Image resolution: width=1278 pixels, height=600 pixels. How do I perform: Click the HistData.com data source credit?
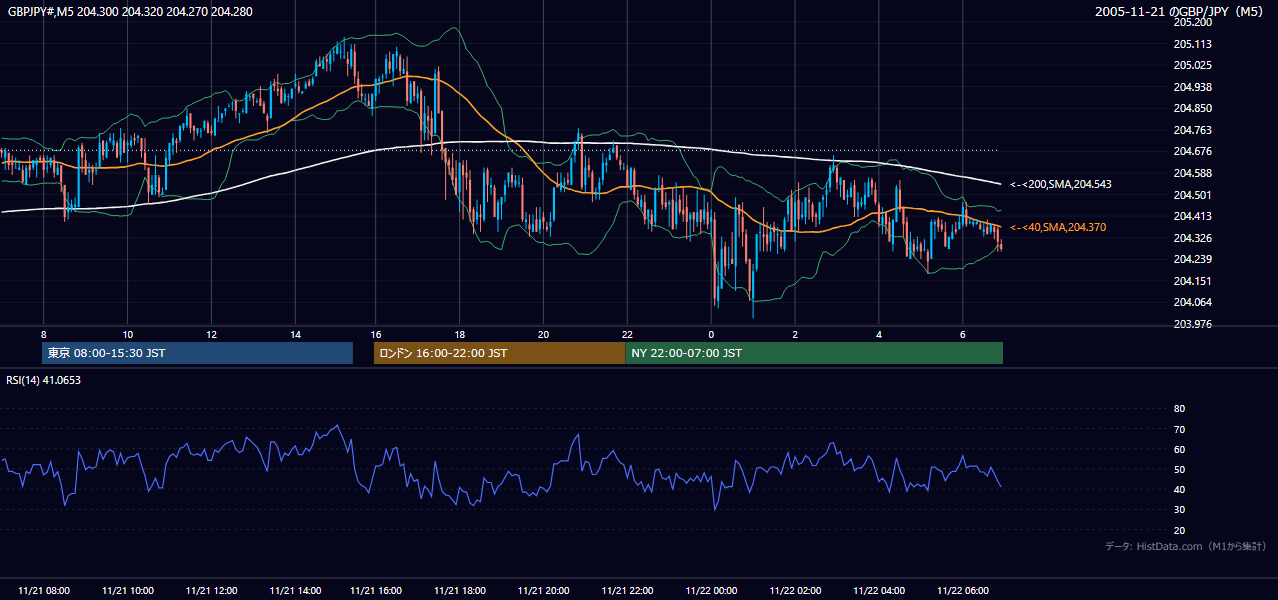point(1186,547)
